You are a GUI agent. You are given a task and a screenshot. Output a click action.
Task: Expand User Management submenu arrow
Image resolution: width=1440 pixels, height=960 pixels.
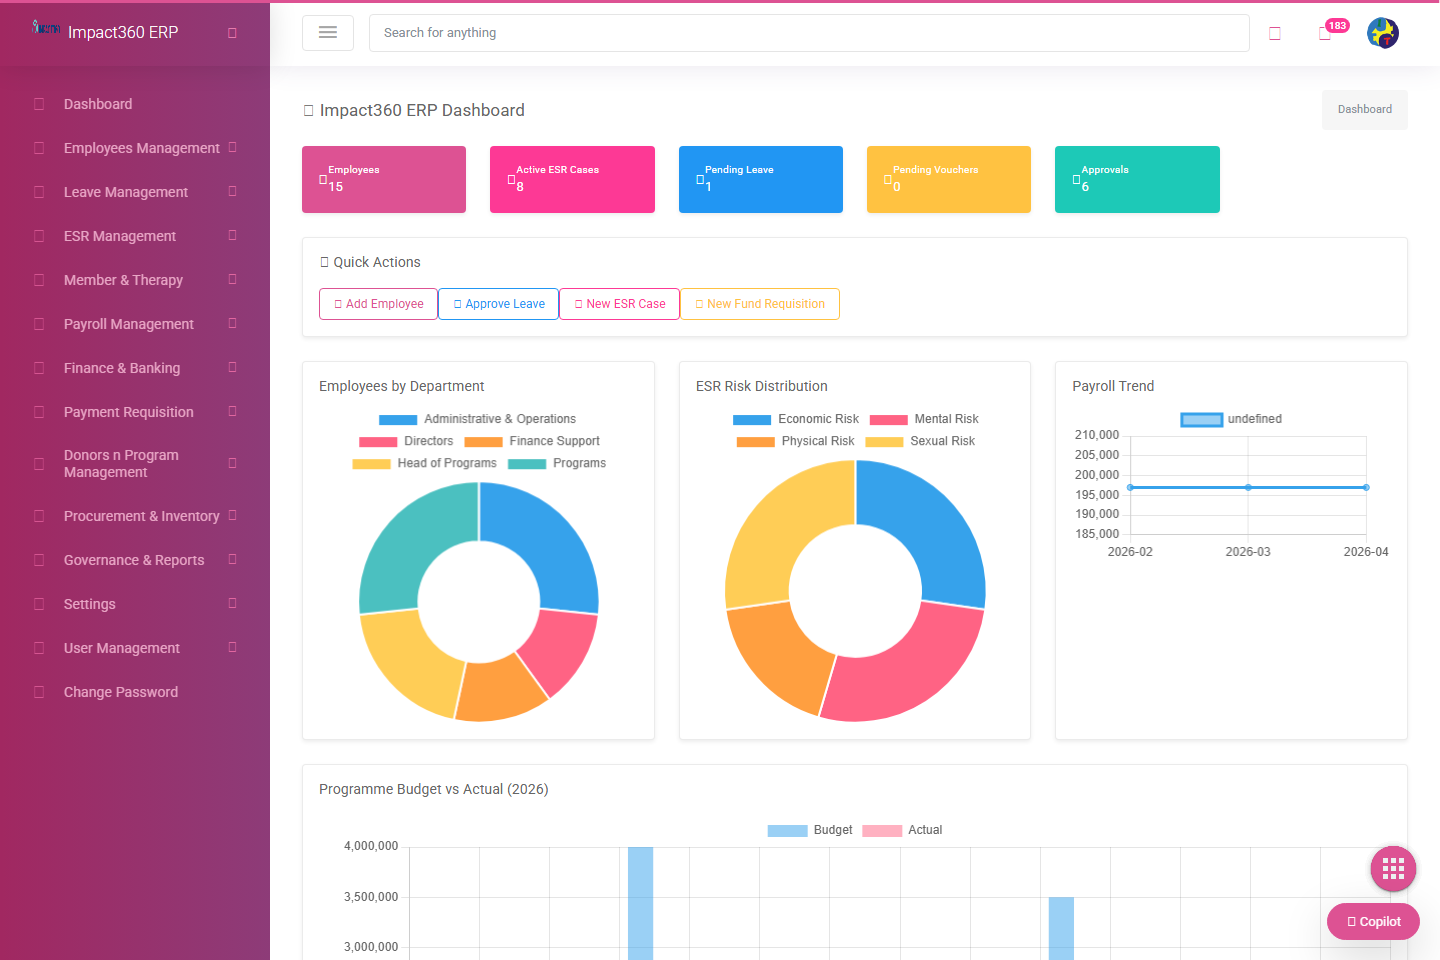click(x=232, y=647)
